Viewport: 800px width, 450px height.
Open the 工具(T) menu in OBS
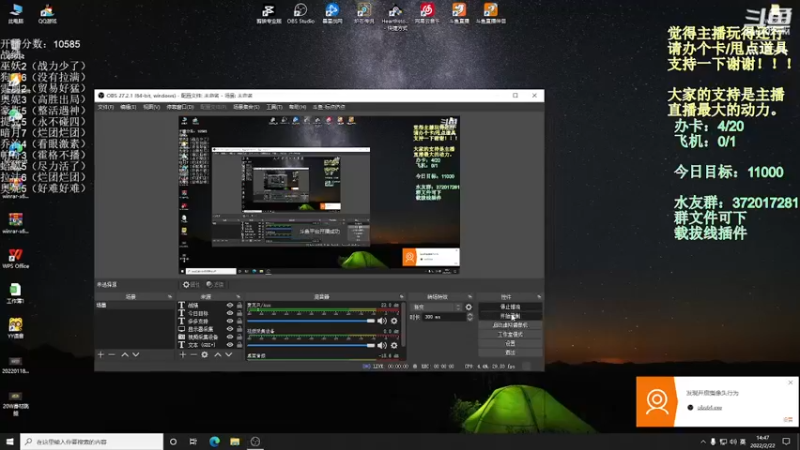[274, 107]
